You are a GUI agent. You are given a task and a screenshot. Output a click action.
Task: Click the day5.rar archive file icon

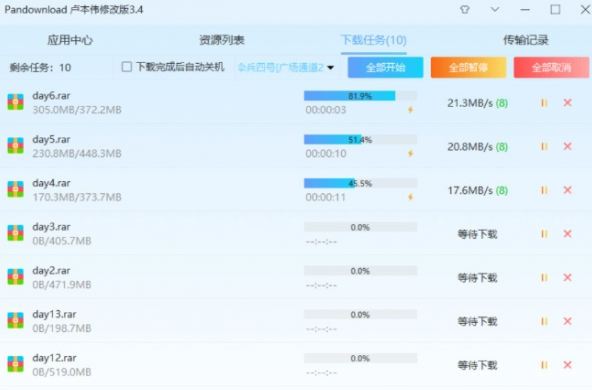click(x=15, y=146)
